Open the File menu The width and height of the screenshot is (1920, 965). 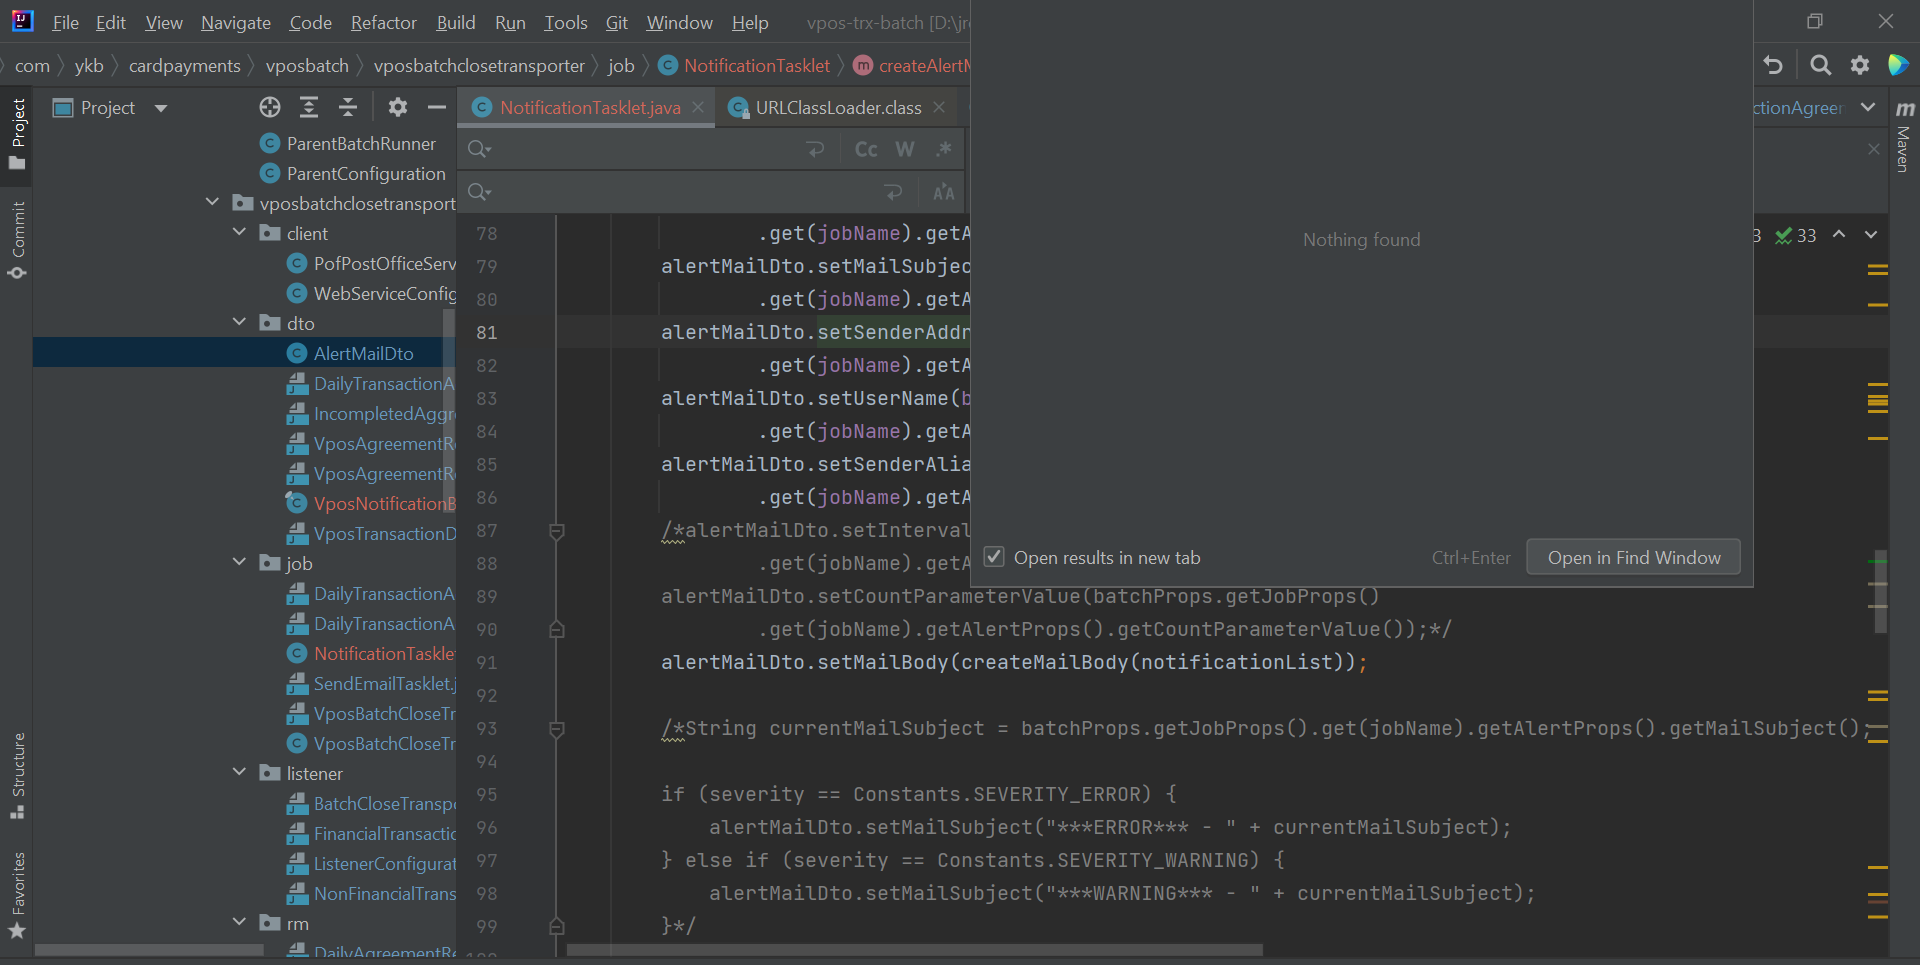(65, 22)
